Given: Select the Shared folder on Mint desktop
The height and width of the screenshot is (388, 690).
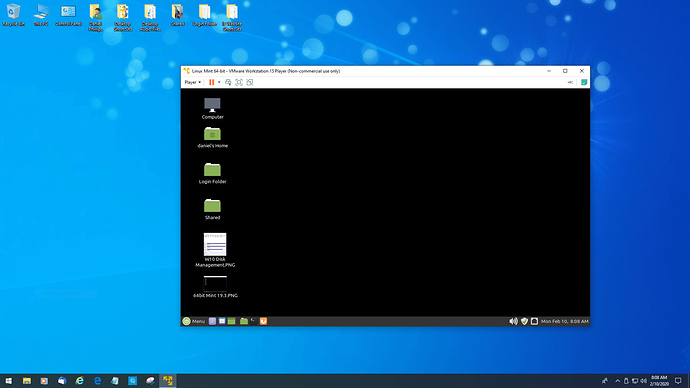Looking at the screenshot, I should [x=213, y=209].
